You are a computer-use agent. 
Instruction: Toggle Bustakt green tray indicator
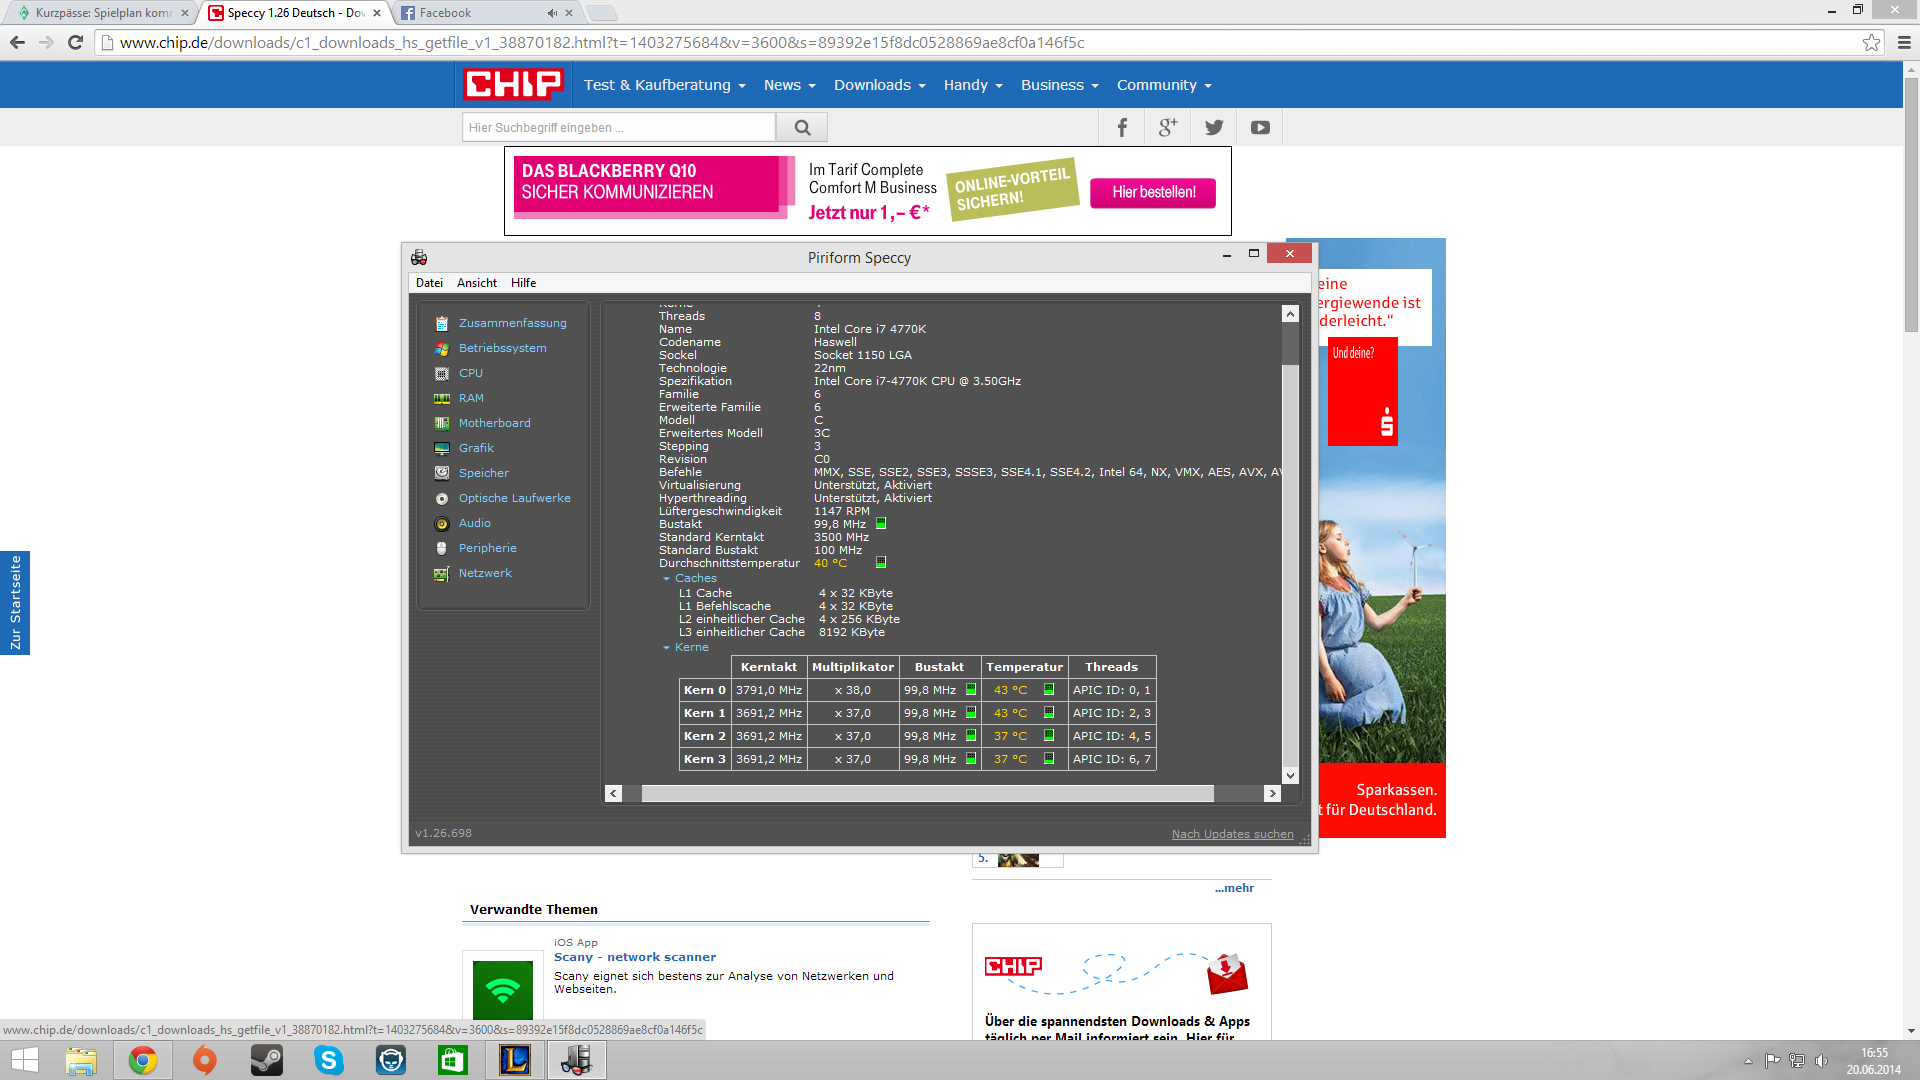click(x=881, y=523)
